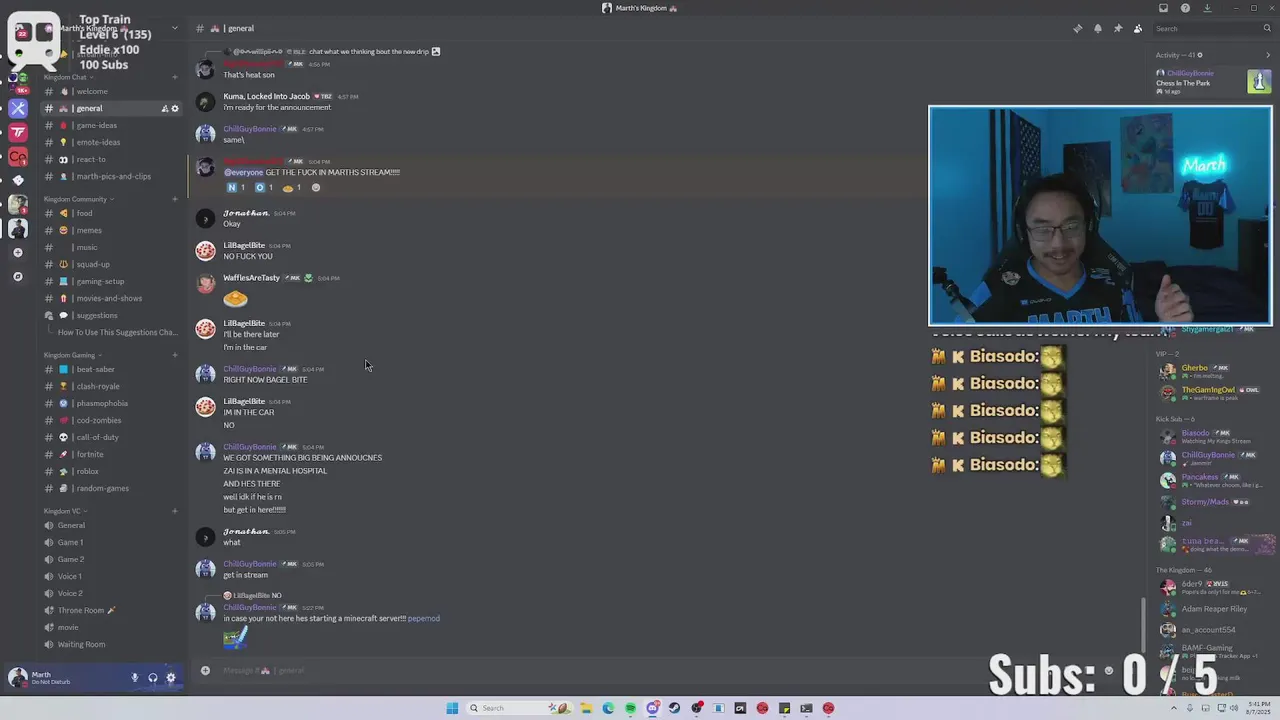The image size is (1280, 720).
Task: Click the attach plus button in message bar
Action: [205, 670]
